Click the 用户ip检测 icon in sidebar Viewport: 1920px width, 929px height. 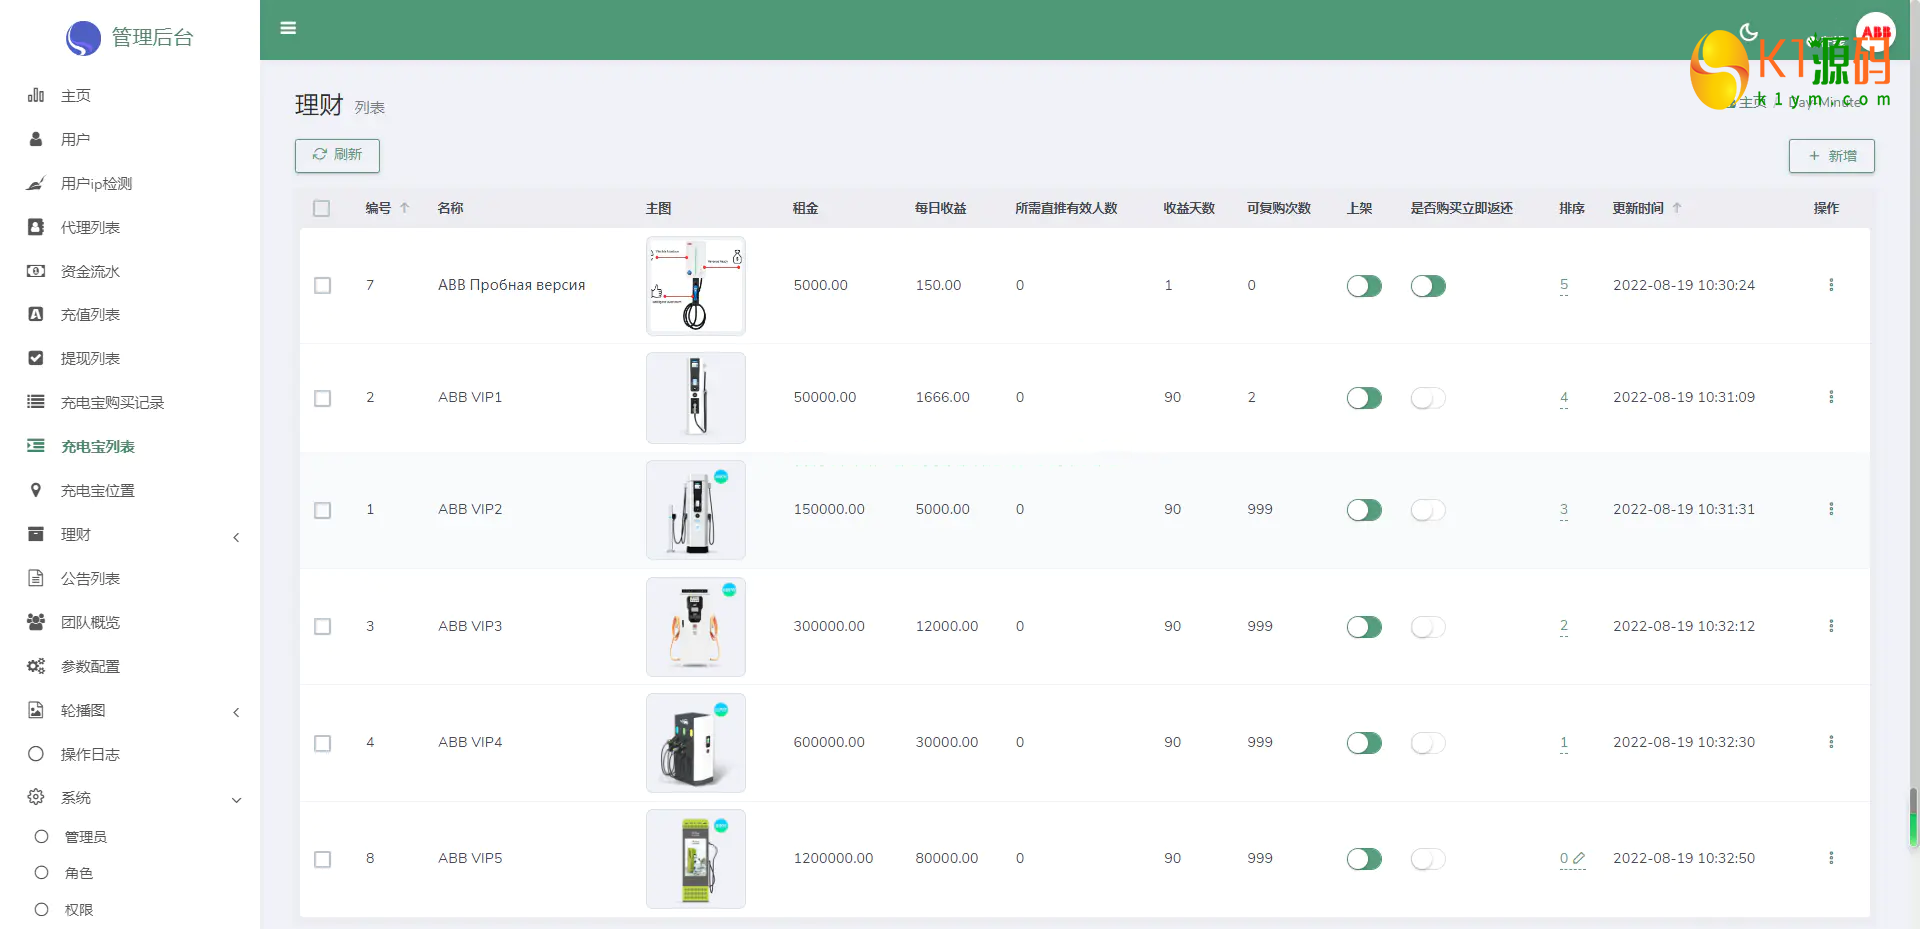(x=36, y=183)
